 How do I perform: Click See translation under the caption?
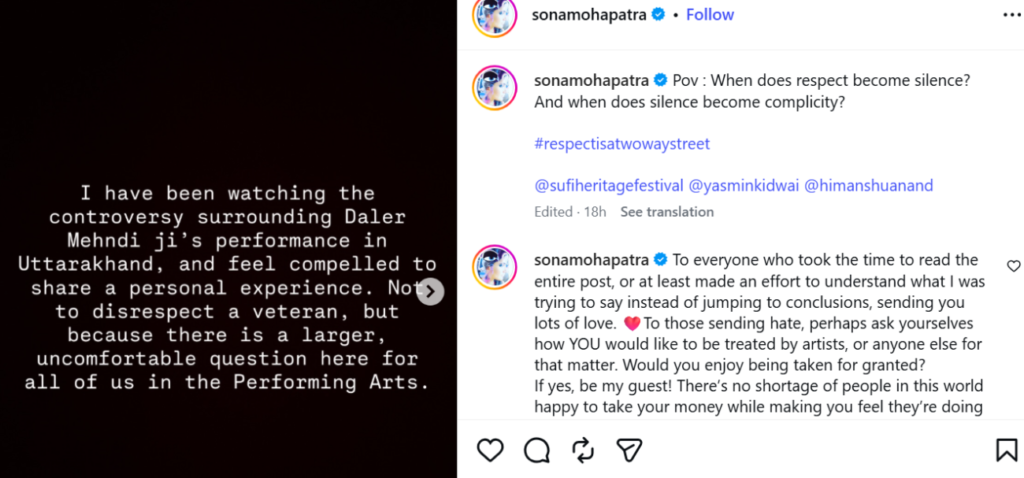(x=667, y=212)
